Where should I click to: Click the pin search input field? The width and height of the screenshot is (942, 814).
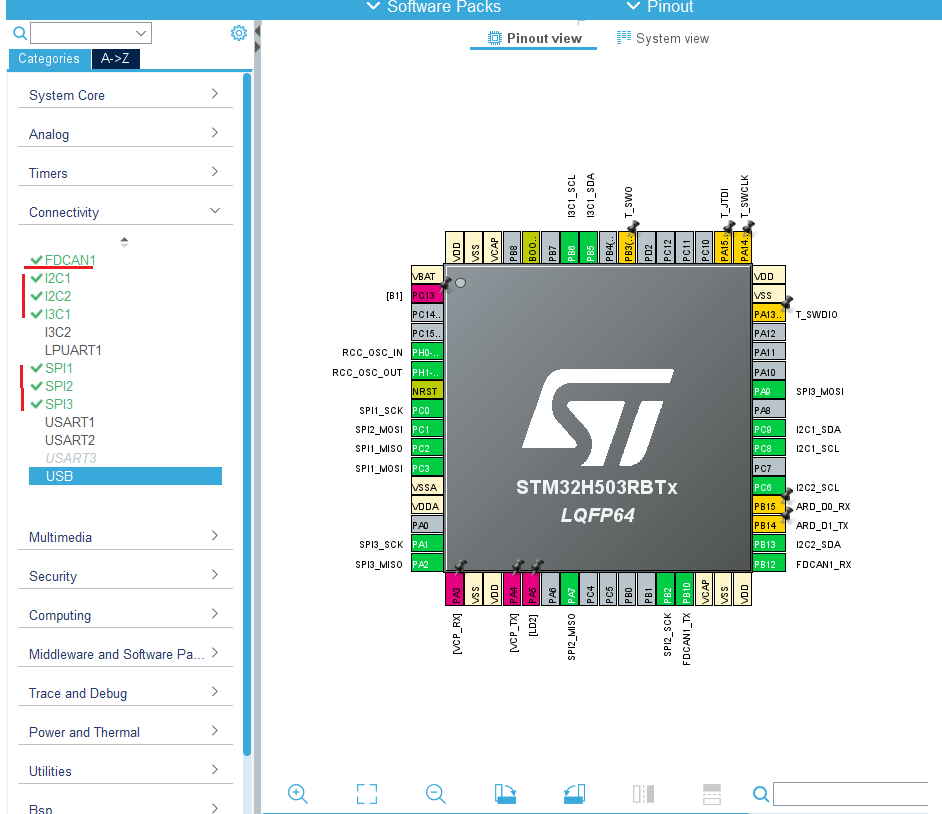(x=851, y=794)
